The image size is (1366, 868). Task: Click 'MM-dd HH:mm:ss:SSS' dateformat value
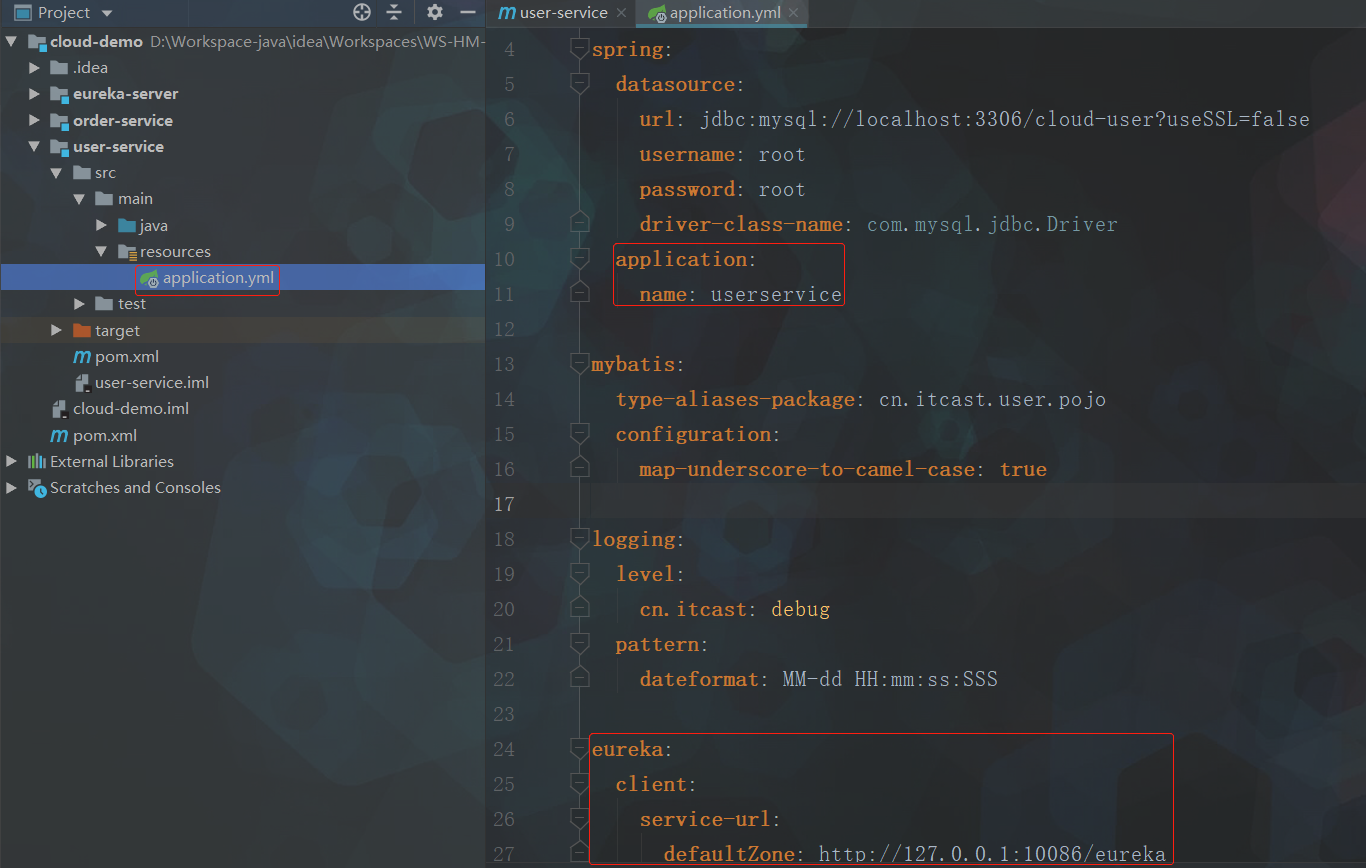click(890, 679)
